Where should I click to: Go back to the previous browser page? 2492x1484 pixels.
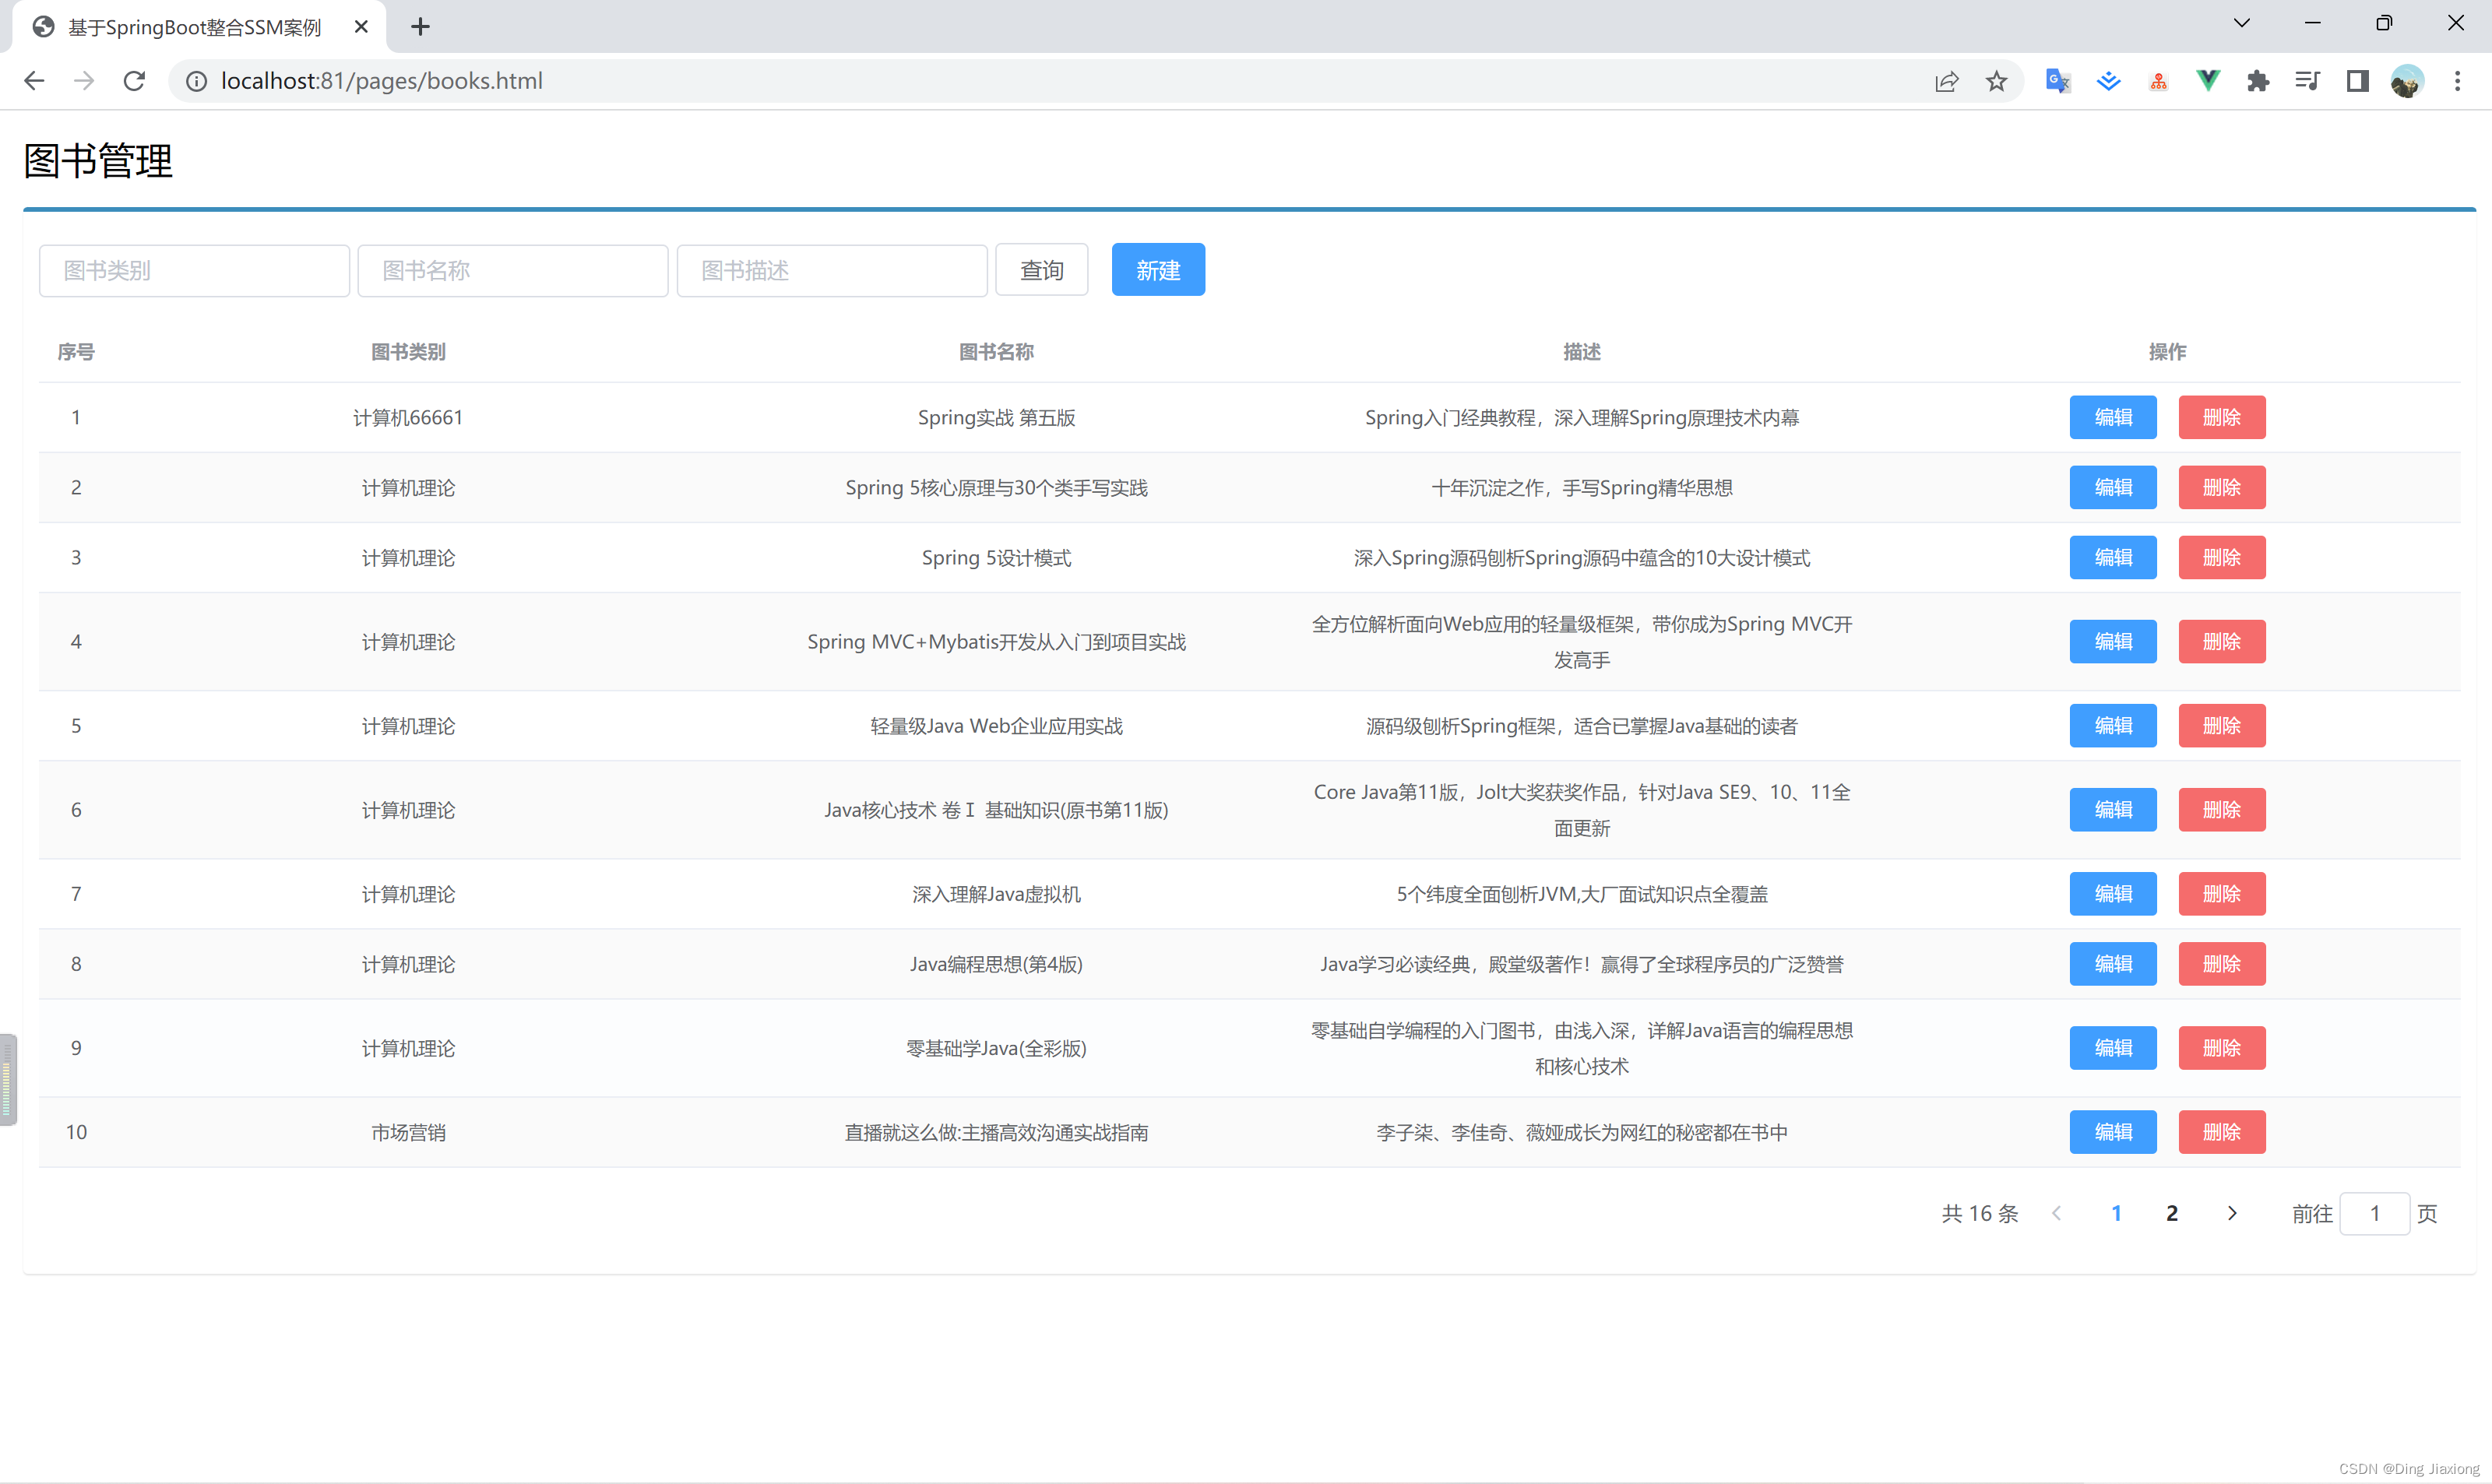tap(34, 81)
